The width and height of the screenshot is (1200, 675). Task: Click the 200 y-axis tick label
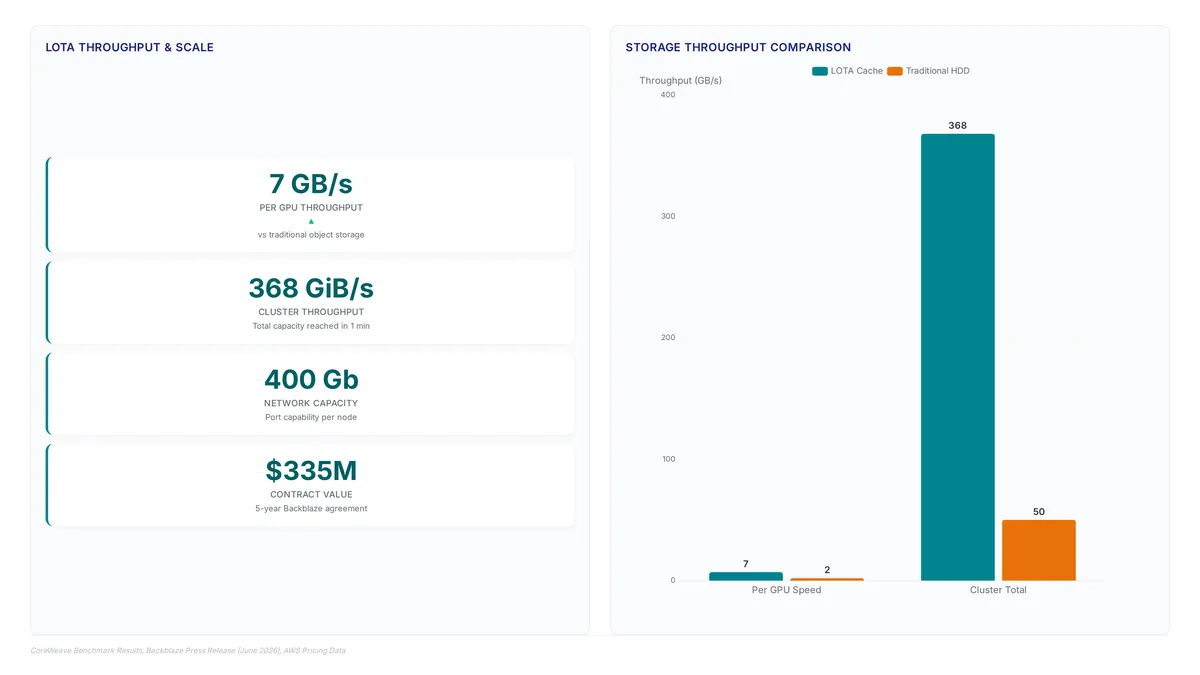(x=668, y=338)
